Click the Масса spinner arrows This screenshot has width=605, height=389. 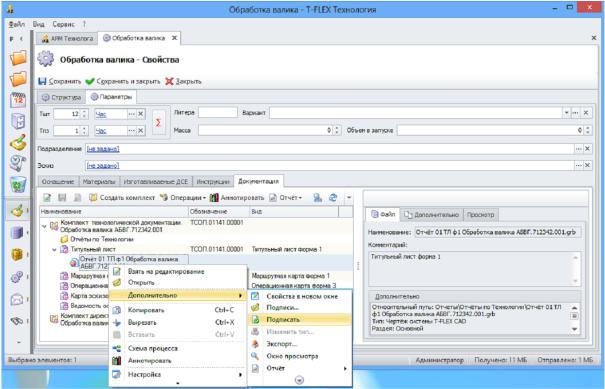coord(338,130)
